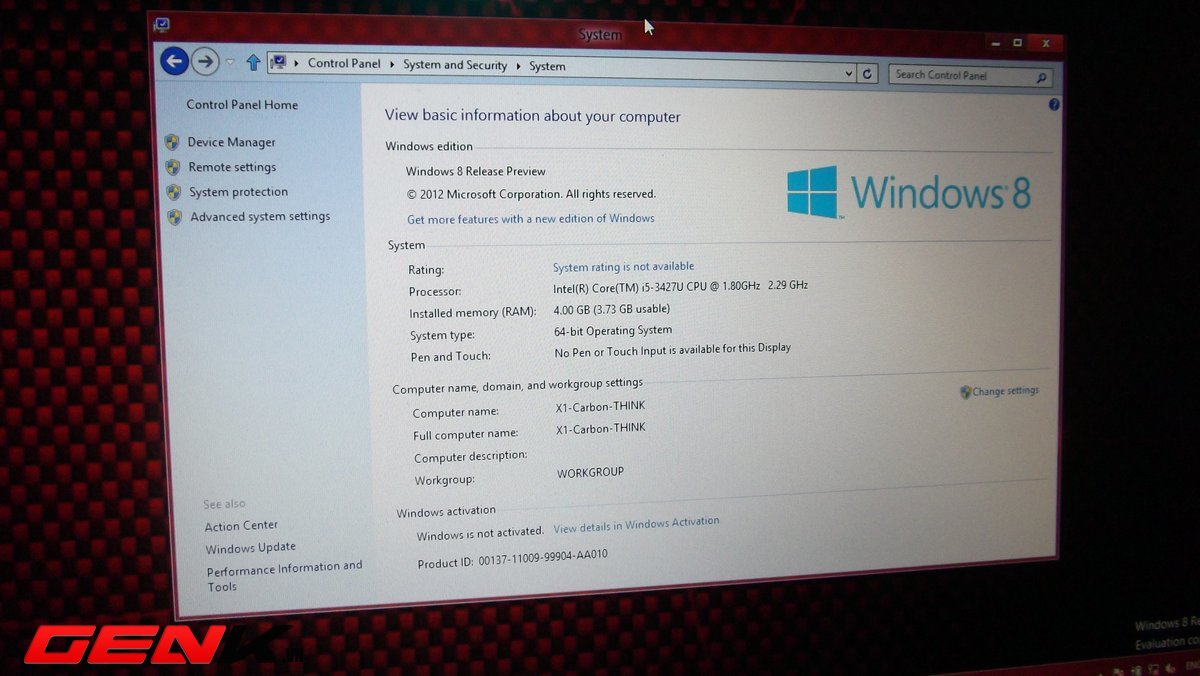Open Action Center link
The image size is (1200, 676).
point(241,526)
